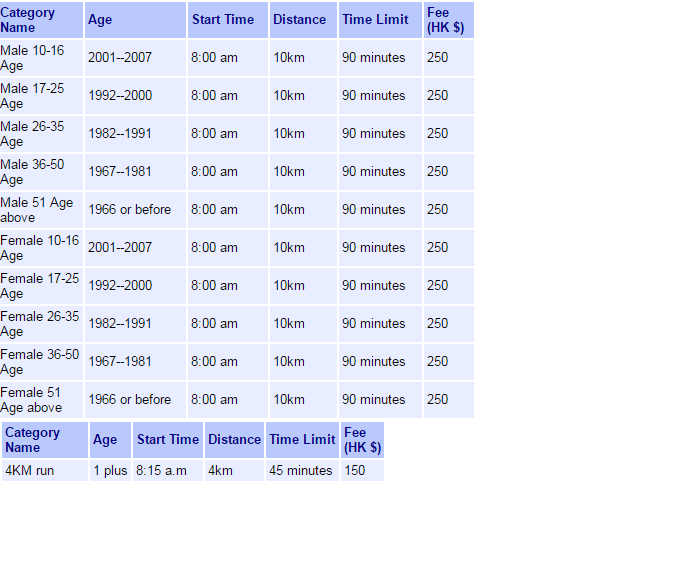
Task: Click the 45 minutes time limit cell
Action: pos(302,471)
